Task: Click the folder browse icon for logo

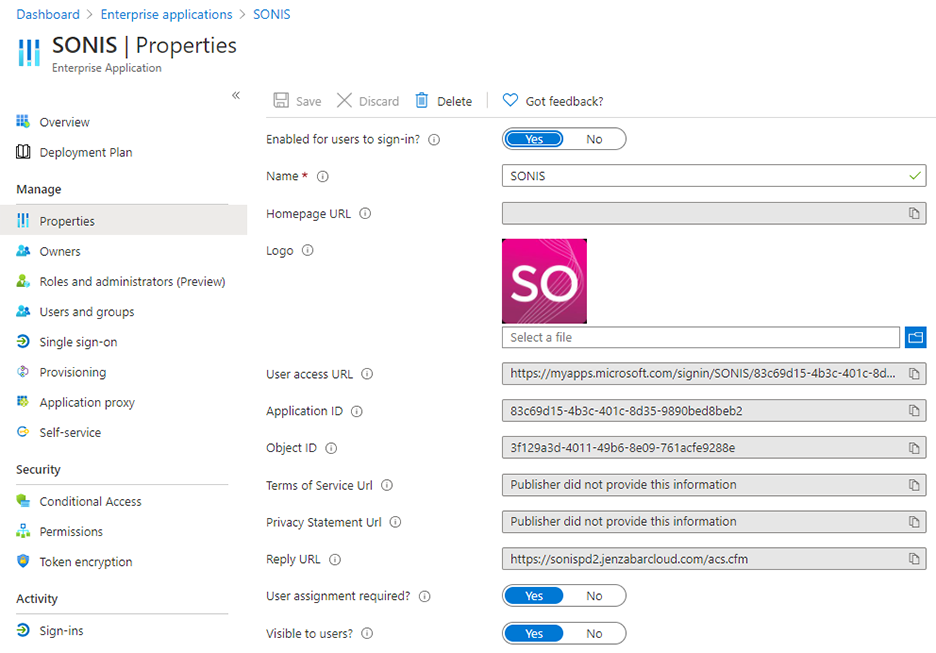Action: (915, 337)
